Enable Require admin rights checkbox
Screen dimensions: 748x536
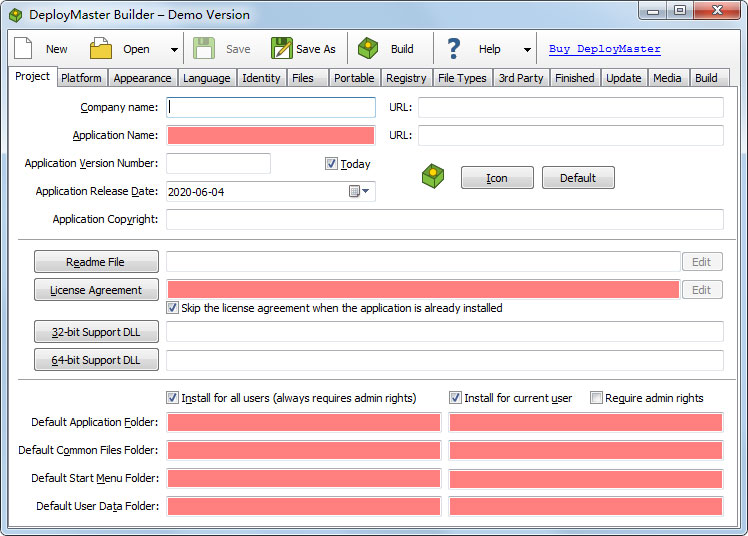pos(597,398)
